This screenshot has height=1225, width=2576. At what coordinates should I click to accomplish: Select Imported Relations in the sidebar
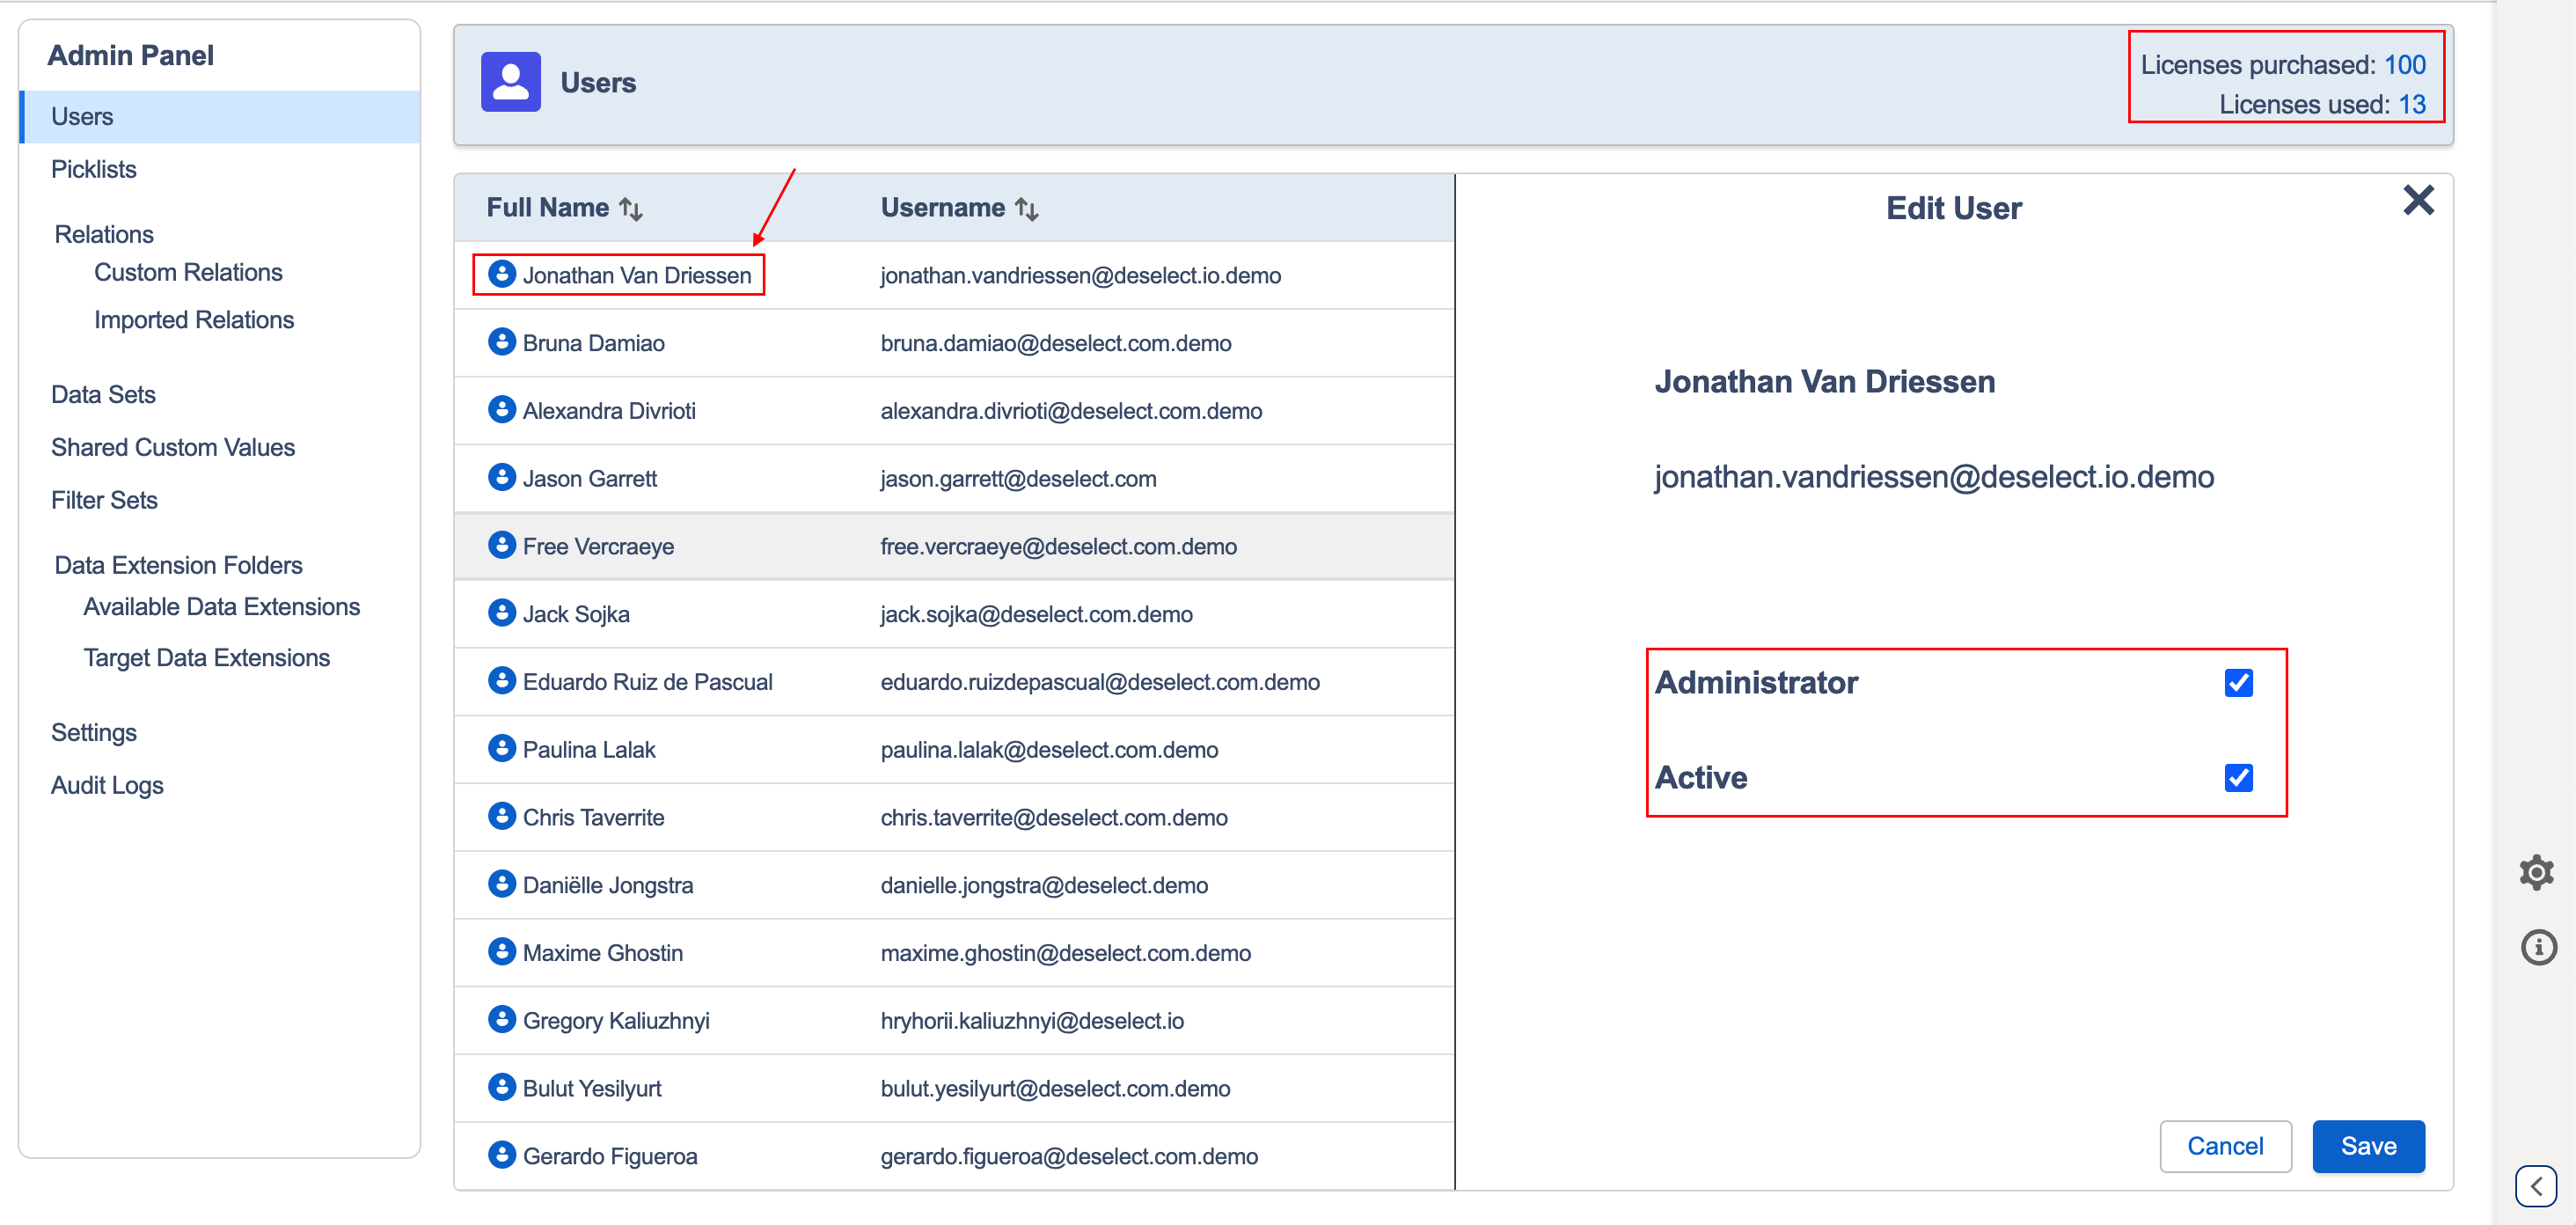tap(194, 320)
